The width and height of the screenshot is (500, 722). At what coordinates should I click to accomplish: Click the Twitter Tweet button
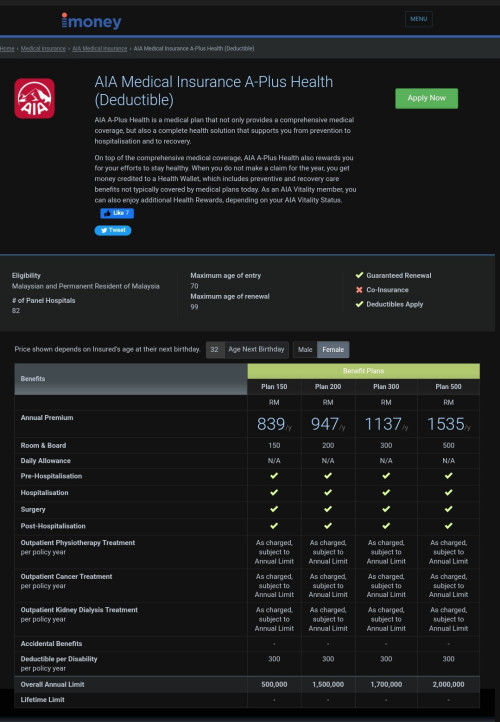click(x=113, y=230)
